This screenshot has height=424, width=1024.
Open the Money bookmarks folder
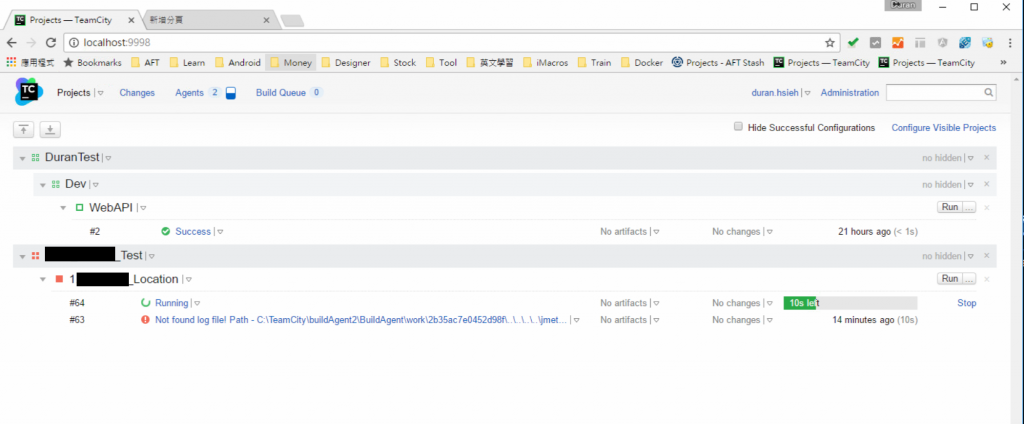(291, 63)
